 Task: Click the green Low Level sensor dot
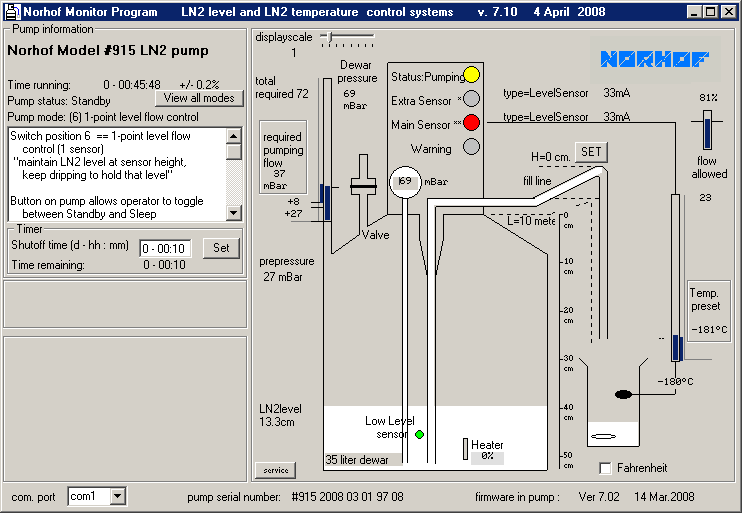tap(419, 434)
